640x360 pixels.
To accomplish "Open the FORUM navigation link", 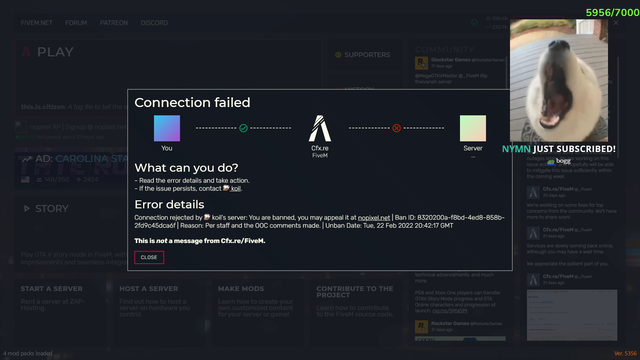I will click(76, 23).
